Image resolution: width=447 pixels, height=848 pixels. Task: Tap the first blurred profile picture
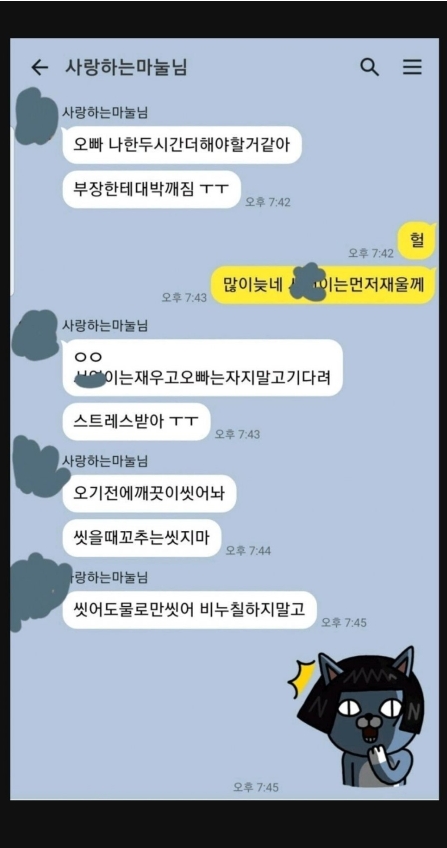(x=36, y=116)
